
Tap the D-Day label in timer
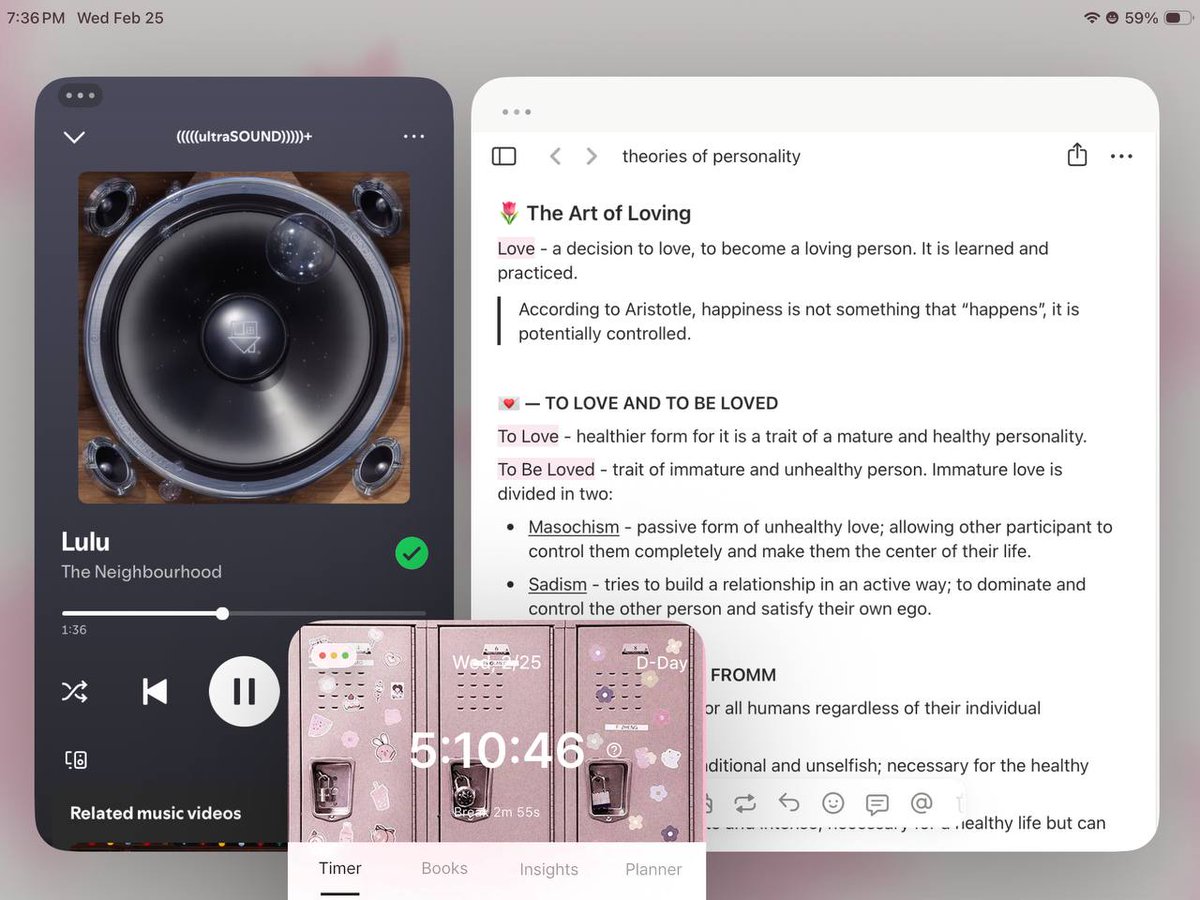(x=662, y=663)
